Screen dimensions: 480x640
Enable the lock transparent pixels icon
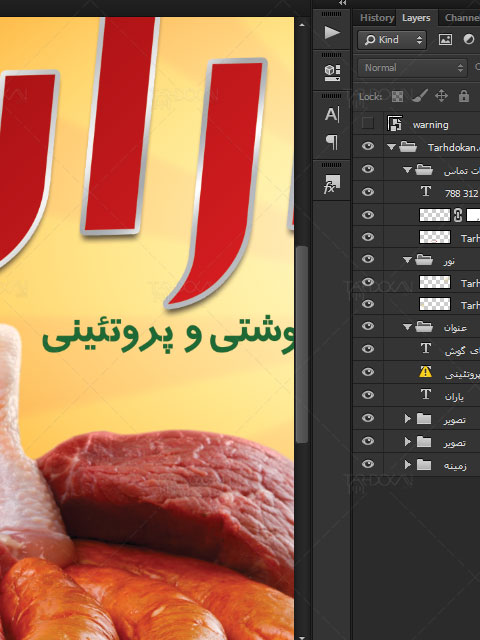pyautogui.click(x=397, y=96)
